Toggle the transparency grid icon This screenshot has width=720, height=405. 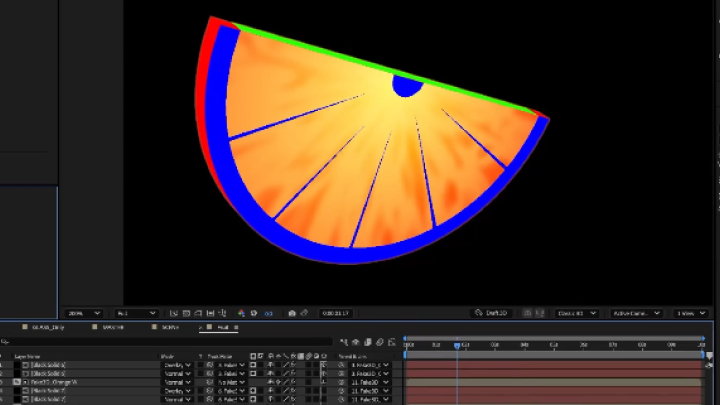(x=188, y=313)
